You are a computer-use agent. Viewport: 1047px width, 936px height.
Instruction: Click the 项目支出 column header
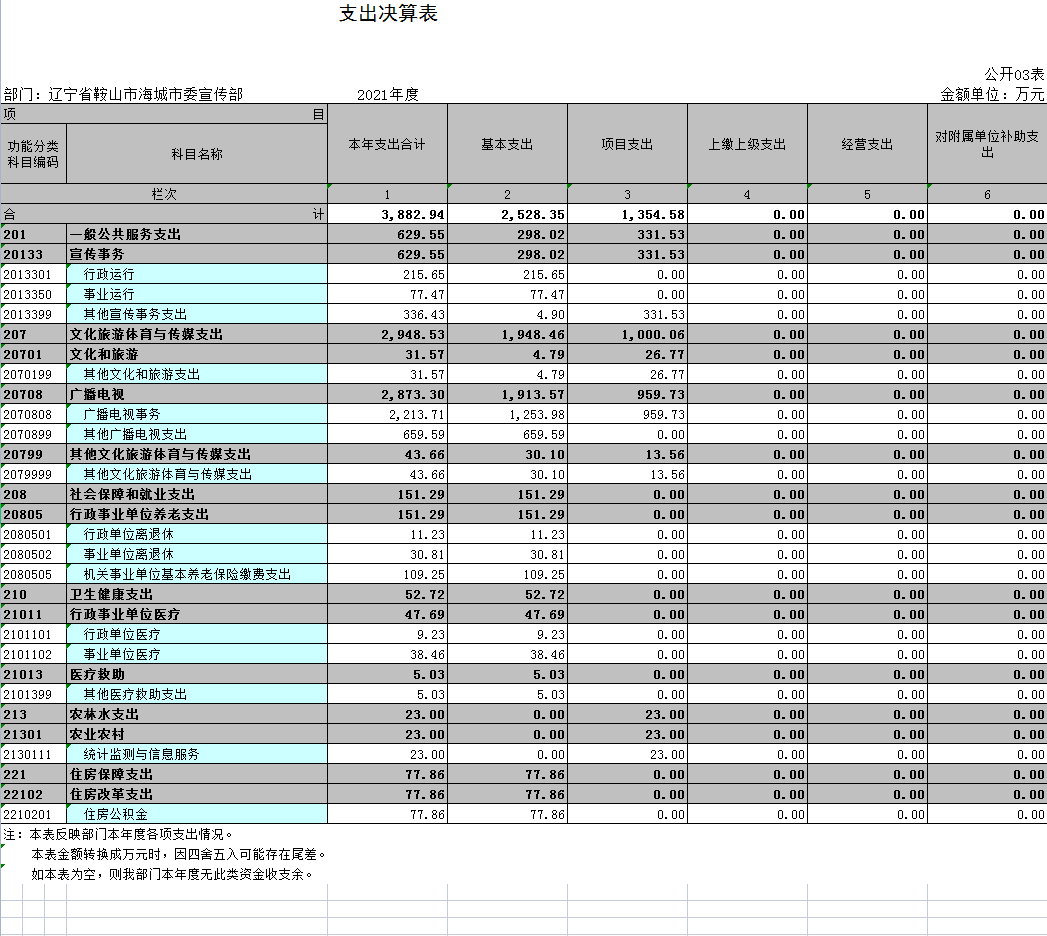[x=628, y=144]
